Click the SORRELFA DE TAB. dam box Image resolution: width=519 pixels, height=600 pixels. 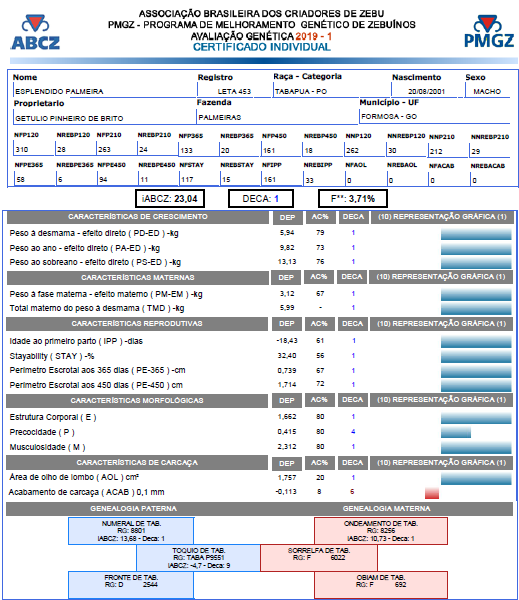(x=319, y=558)
